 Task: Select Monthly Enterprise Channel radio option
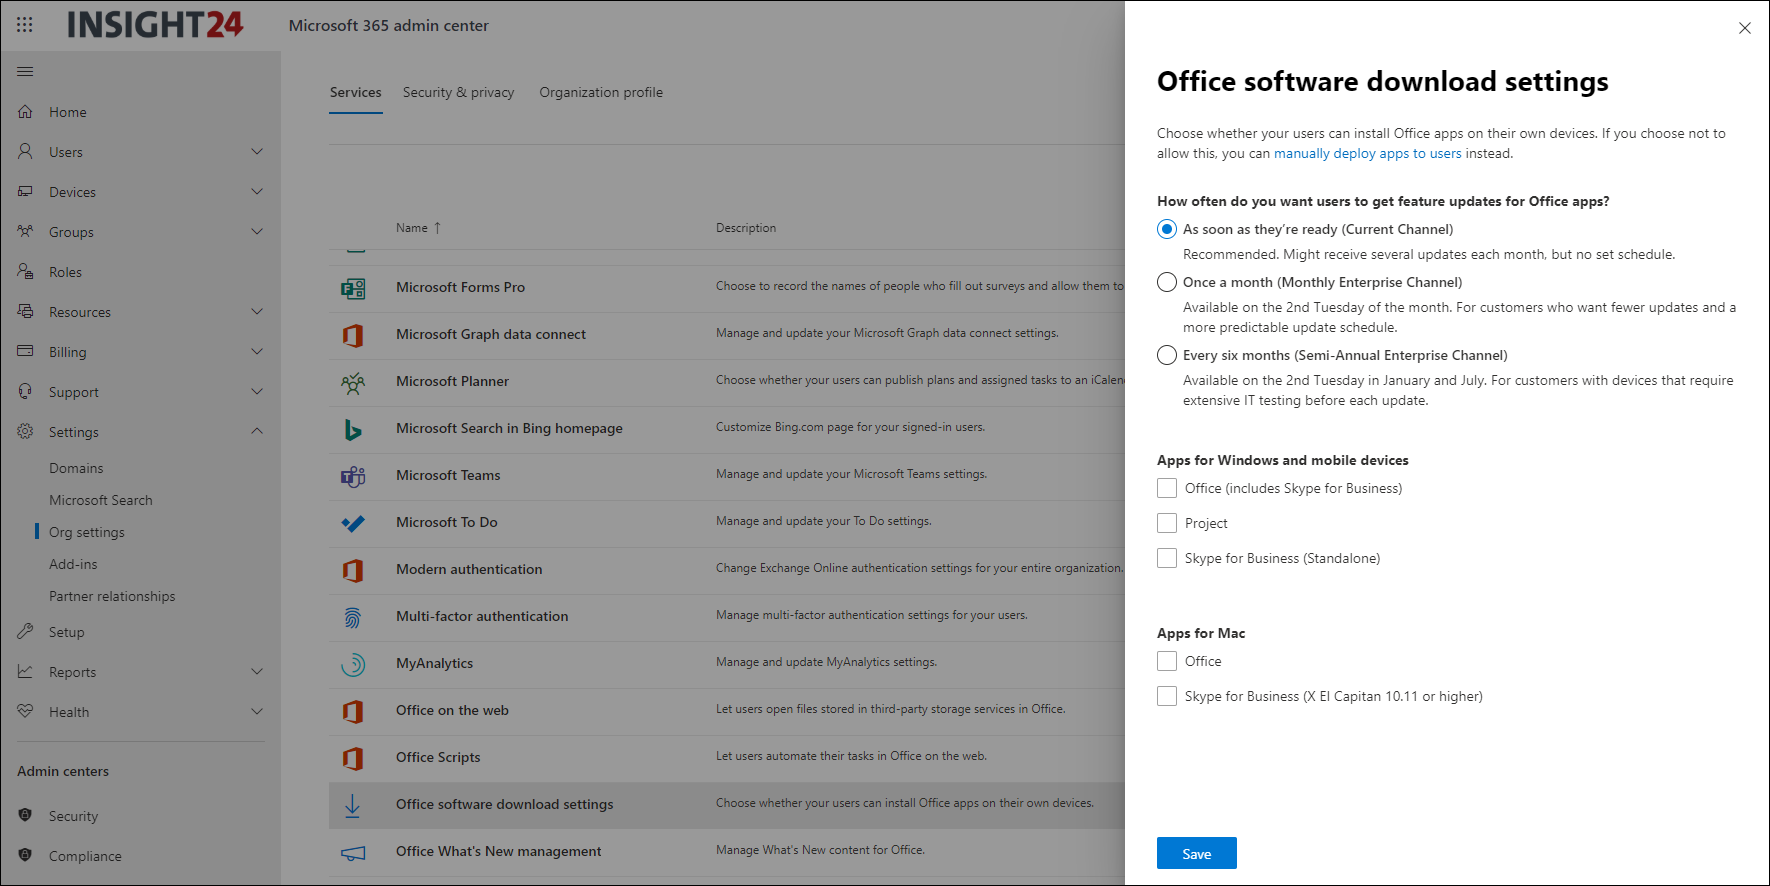coord(1167,282)
